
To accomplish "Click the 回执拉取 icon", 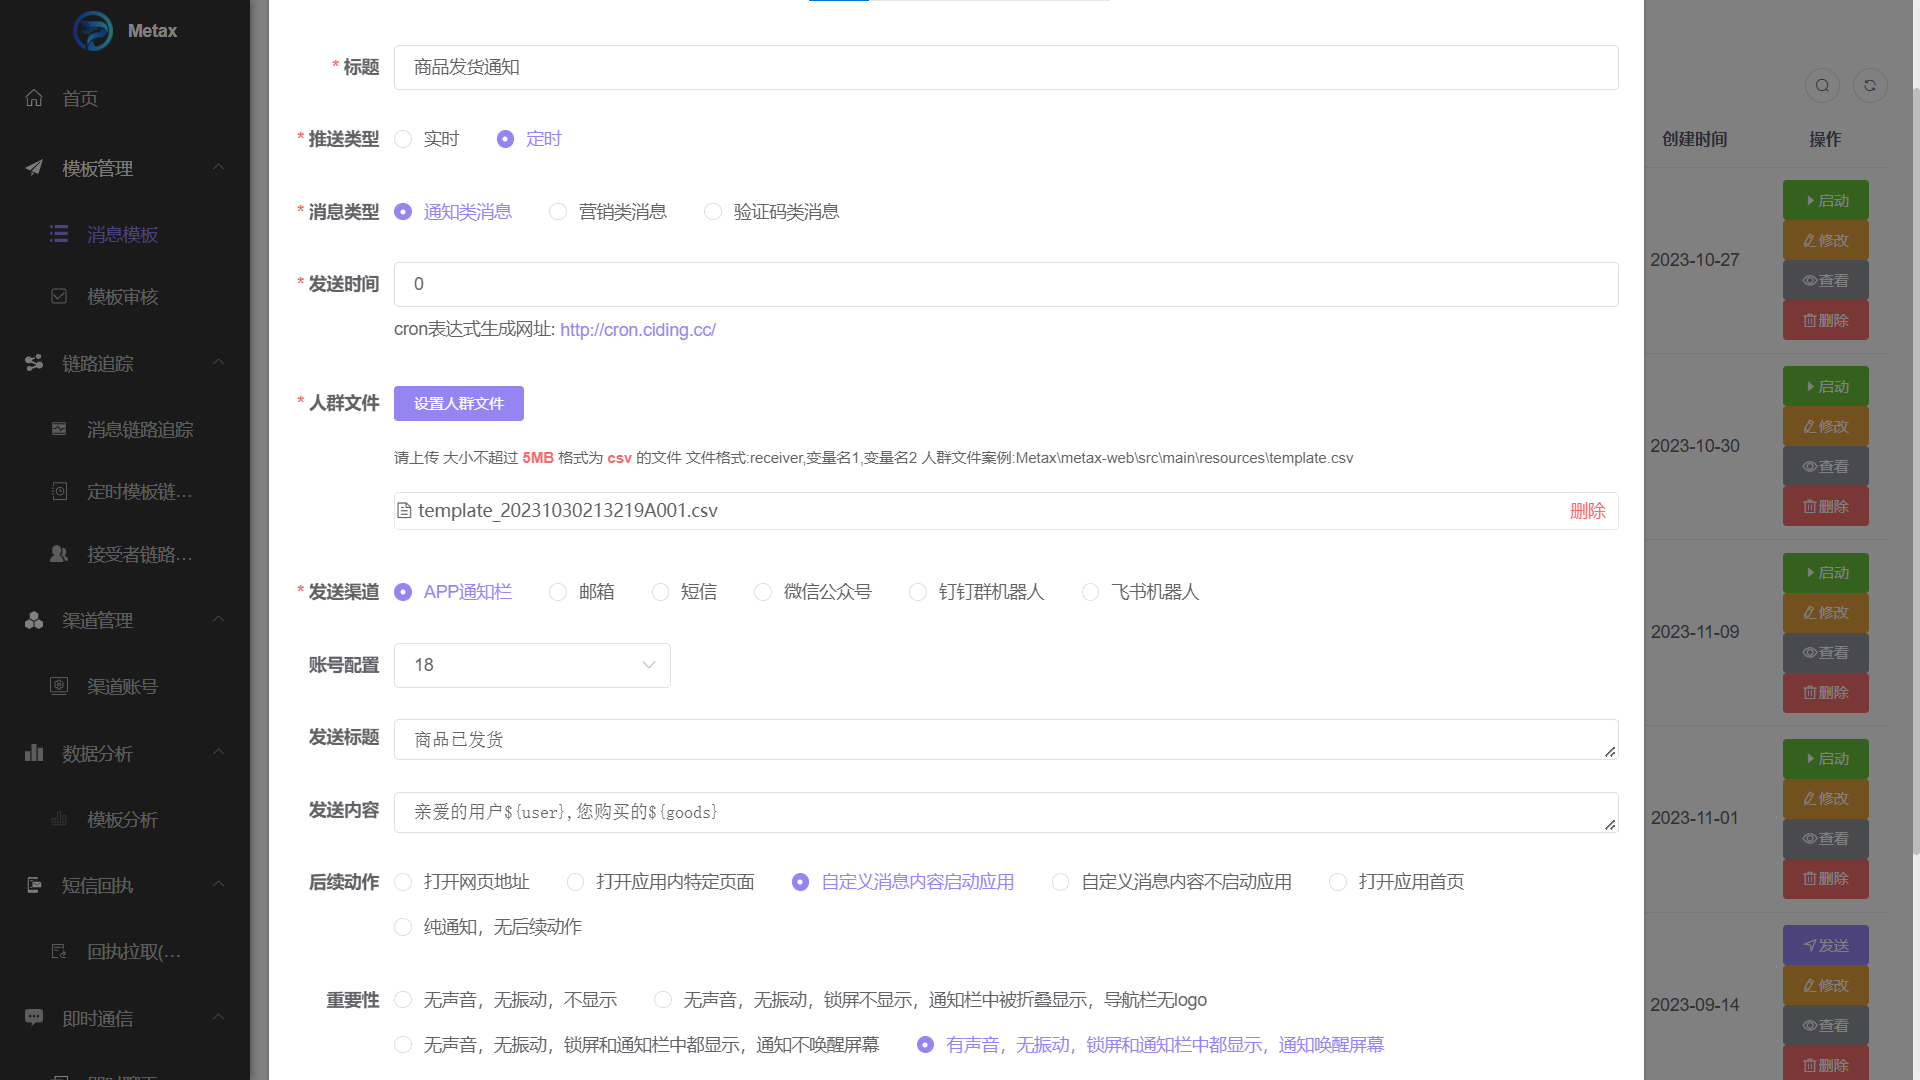I will (59, 951).
